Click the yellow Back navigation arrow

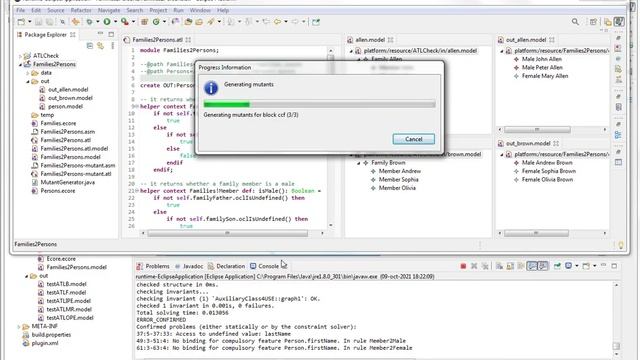(278, 22)
